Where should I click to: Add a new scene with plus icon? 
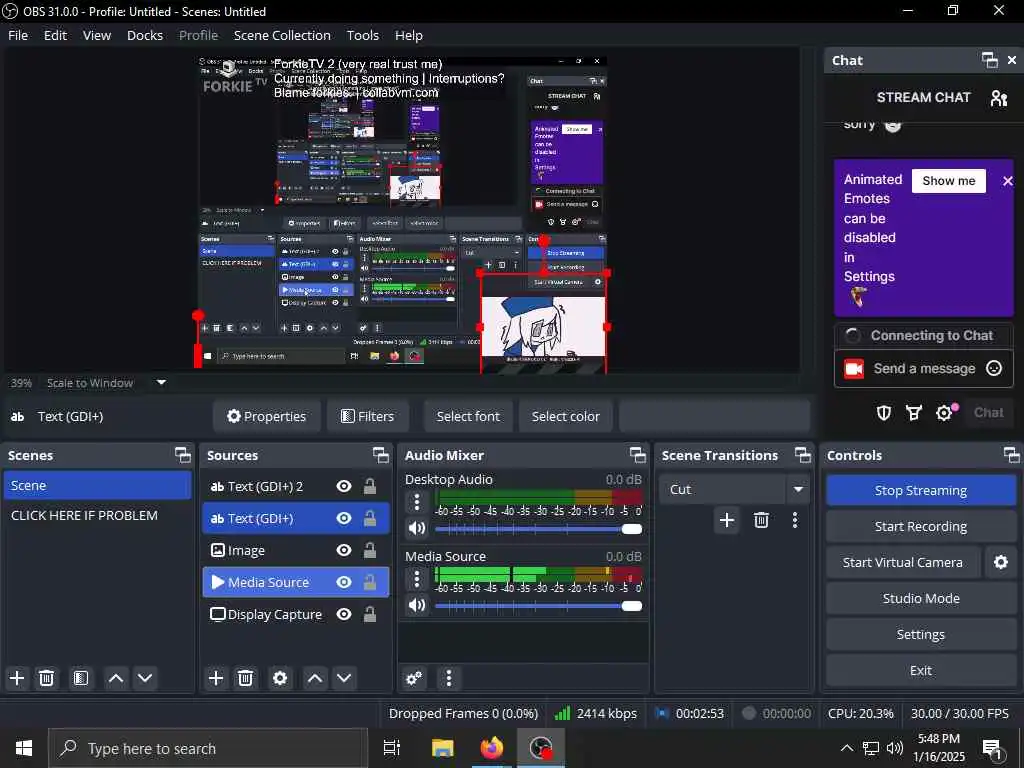tap(17, 678)
